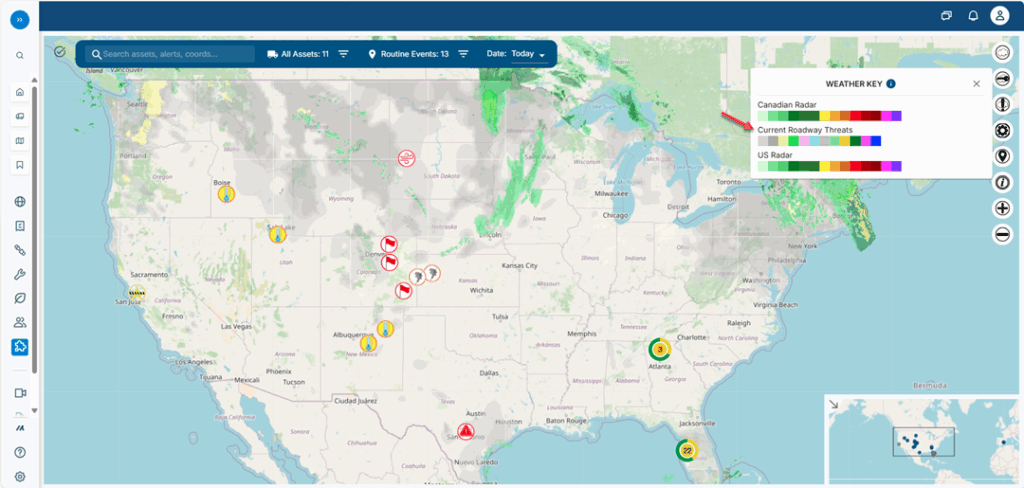1024x488 pixels.
Task: Click the US Radar label
Action: pyautogui.click(x=774, y=155)
